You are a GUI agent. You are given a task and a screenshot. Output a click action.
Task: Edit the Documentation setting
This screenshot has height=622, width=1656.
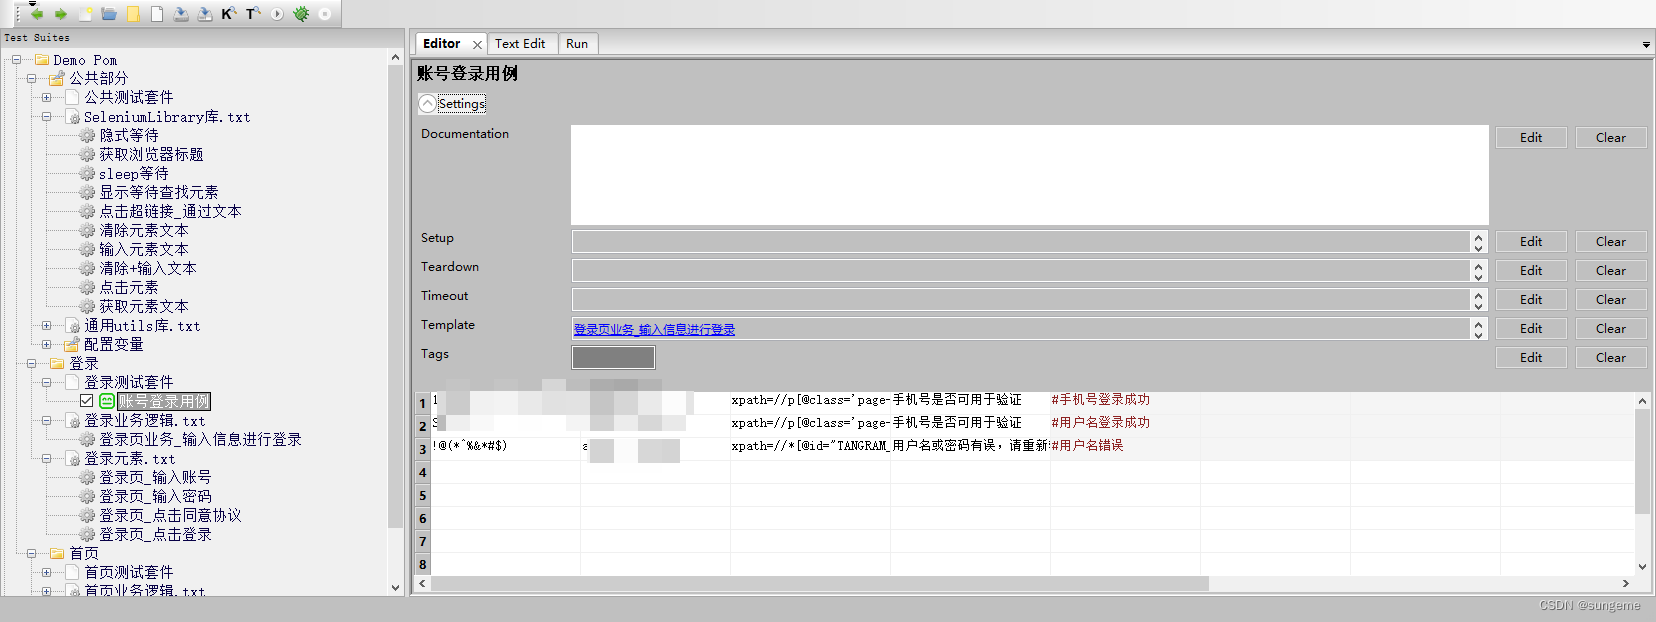pos(1531,138)
